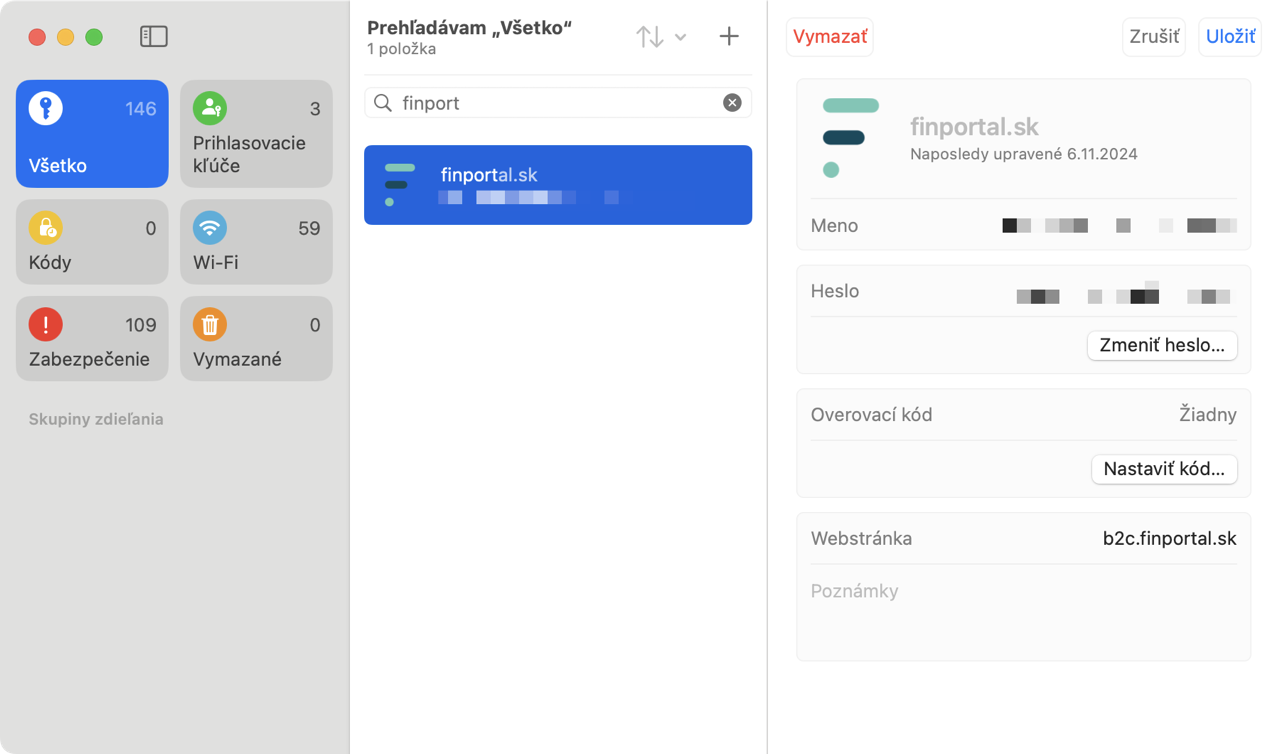1280x754 pixels.
Task: Focus the search field containing finport
Action: [558, 103]
